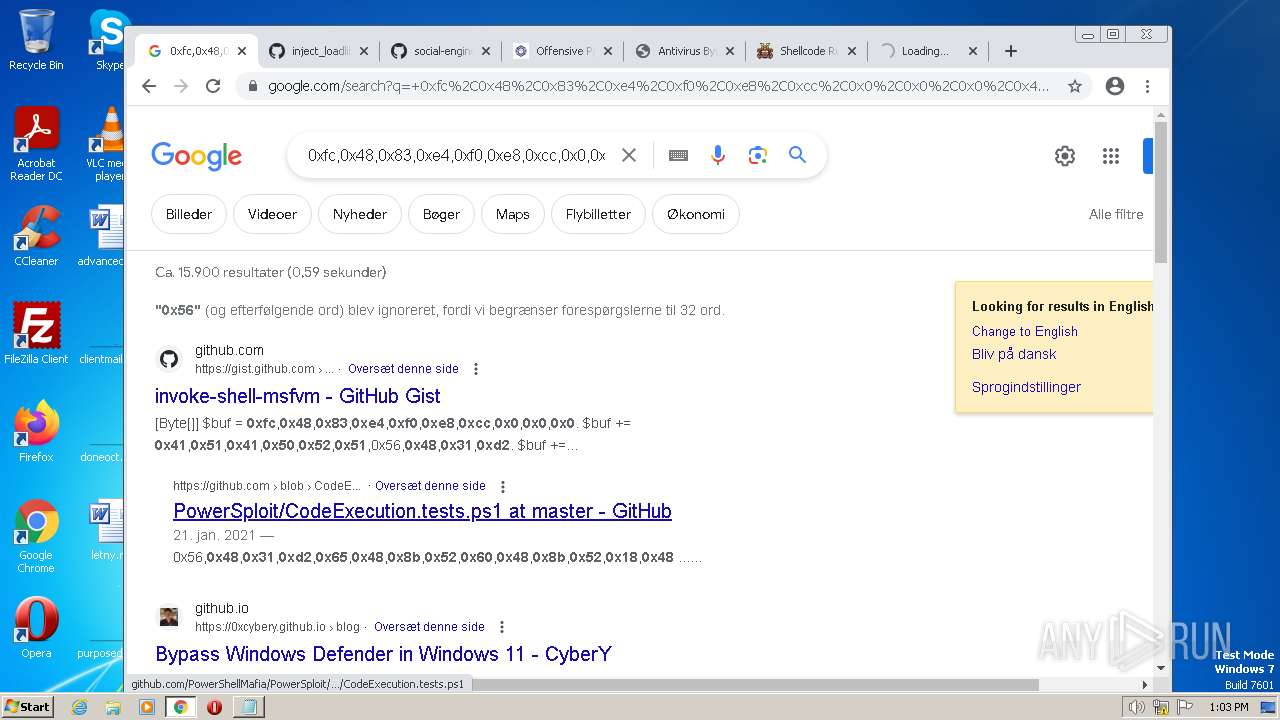
Task: Close the Offensive tab
Action: (608, 51)
